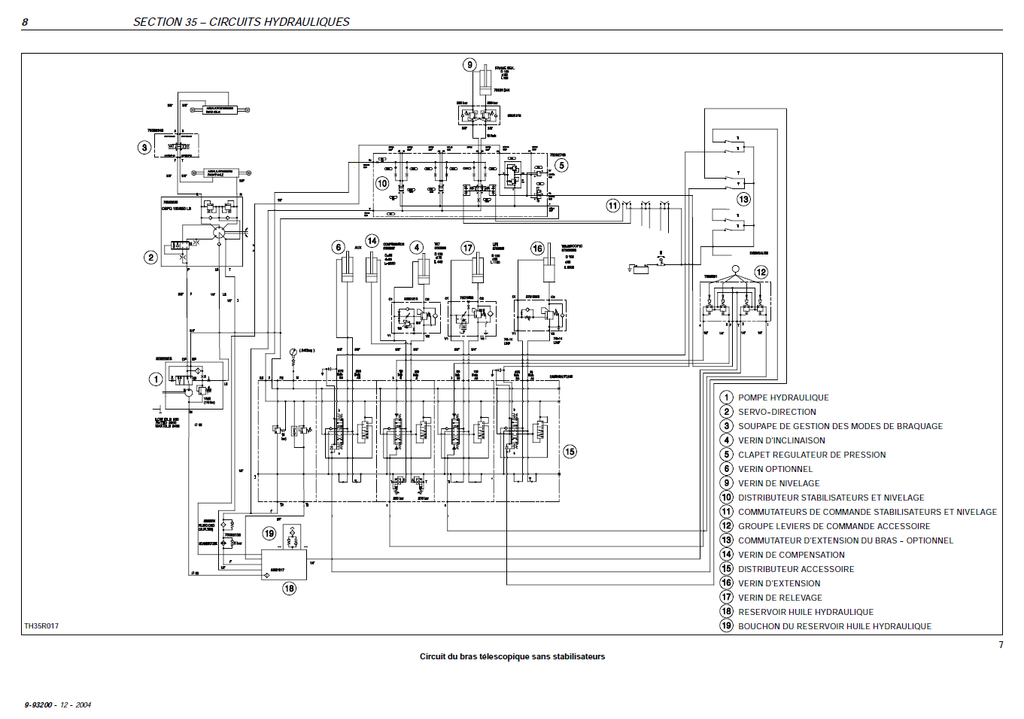Click the header text SECTION 35 – CIRCUITS HYDRAULIQUES

pyautogui.click(x=241, y=22)
